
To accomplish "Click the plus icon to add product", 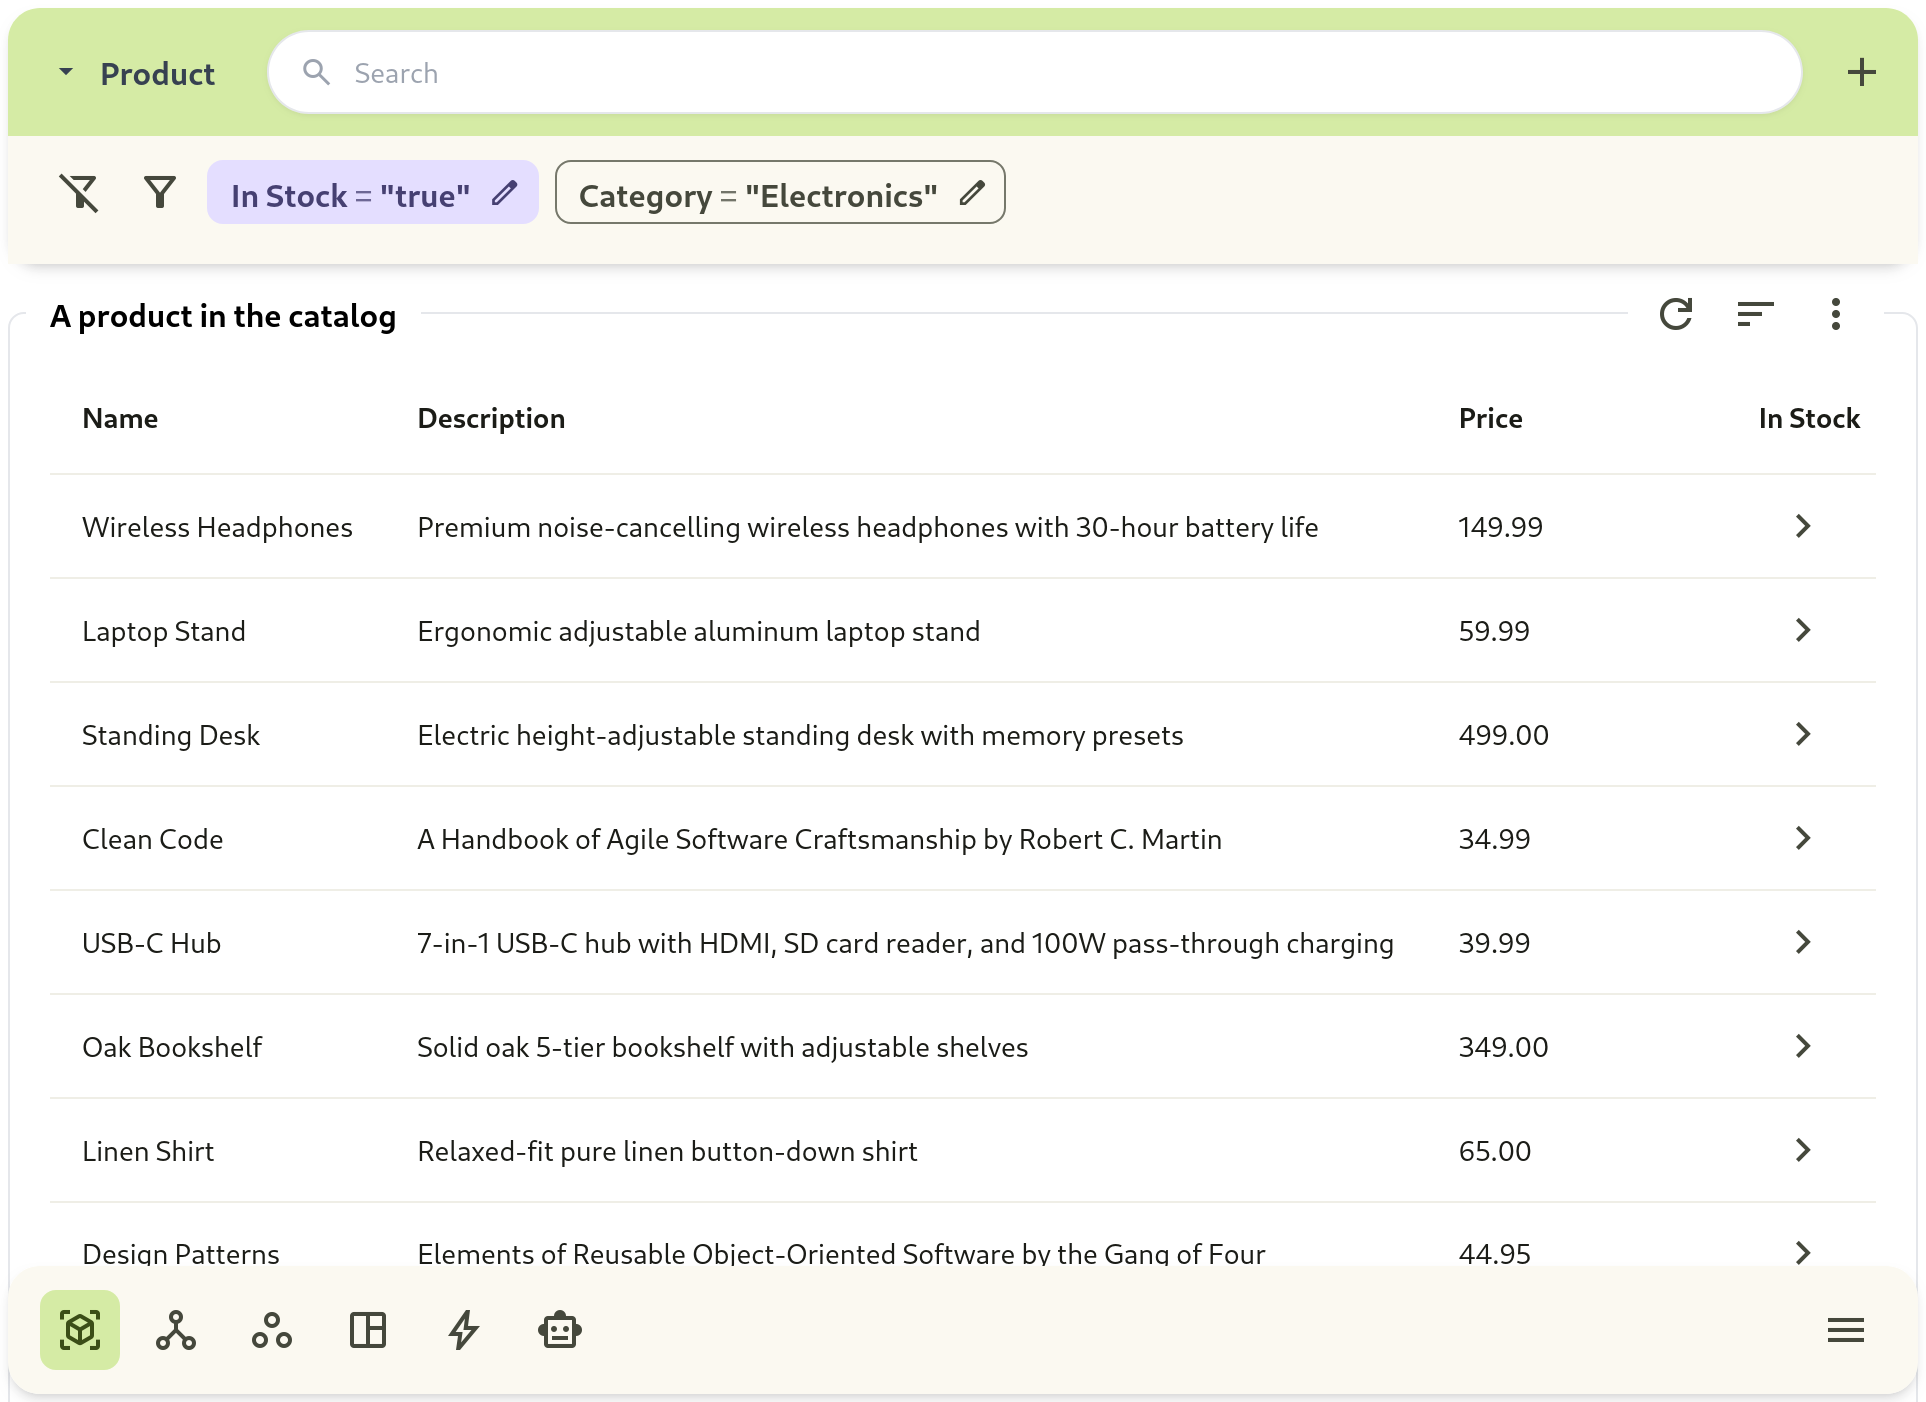I will click(1861, 72).
